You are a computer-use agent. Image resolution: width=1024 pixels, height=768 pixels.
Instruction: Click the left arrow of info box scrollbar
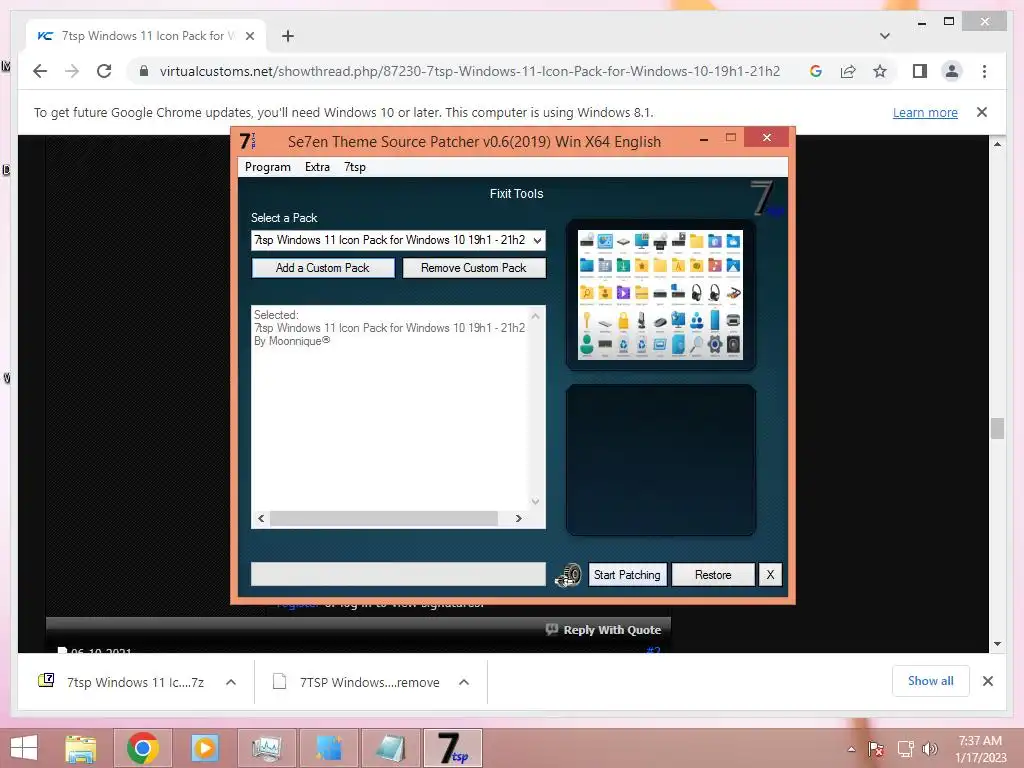point(261,519)
